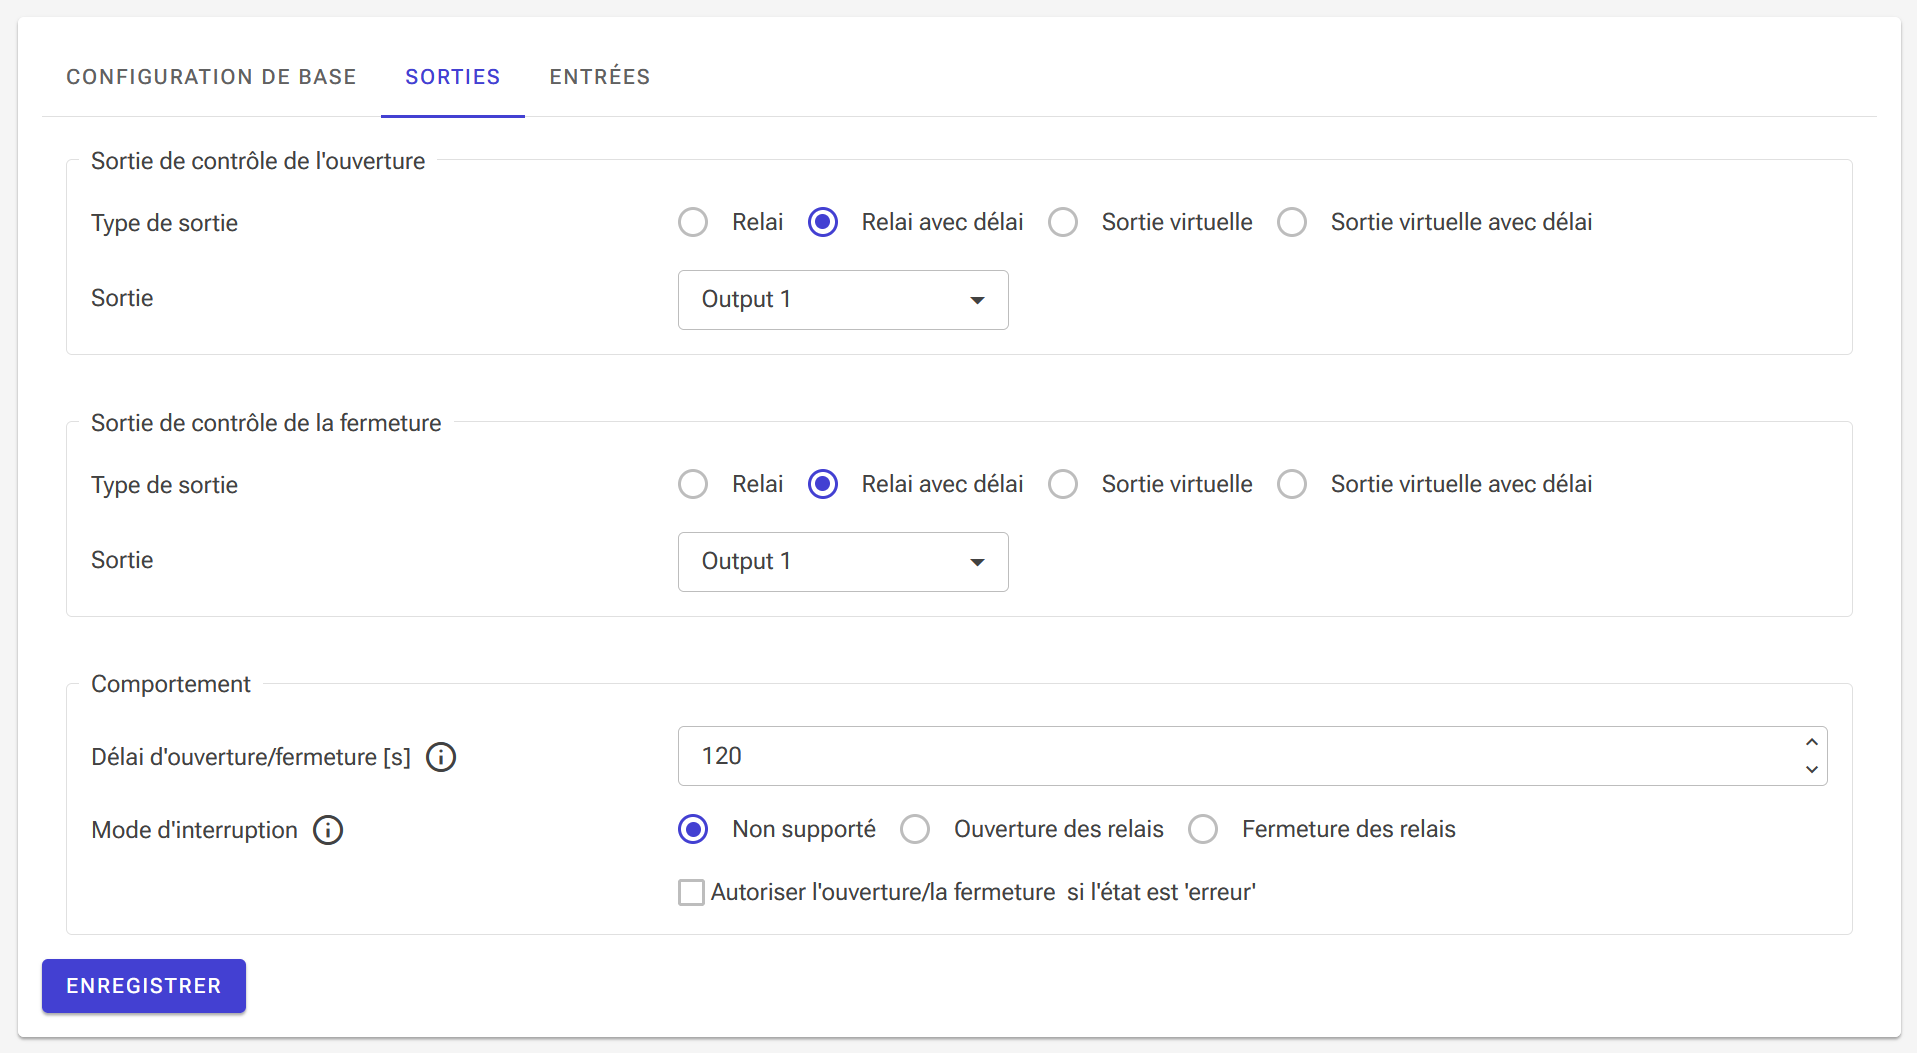Open the opening control Sortie dropdown
Image resolution: width=1917 pixels, height=1053 pixels.
coord(843,300)
